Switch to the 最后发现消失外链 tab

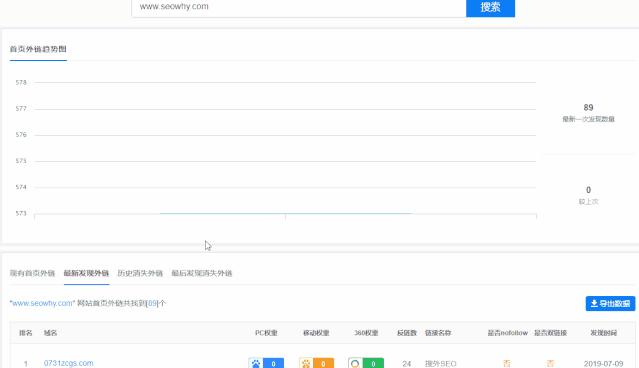click(x=201, y=273)
